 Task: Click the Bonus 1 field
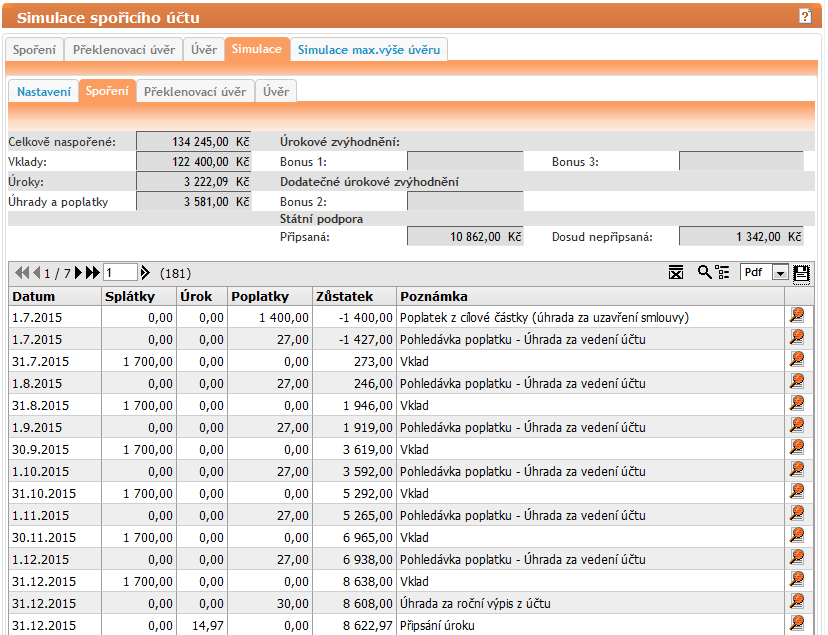[465, 162]
